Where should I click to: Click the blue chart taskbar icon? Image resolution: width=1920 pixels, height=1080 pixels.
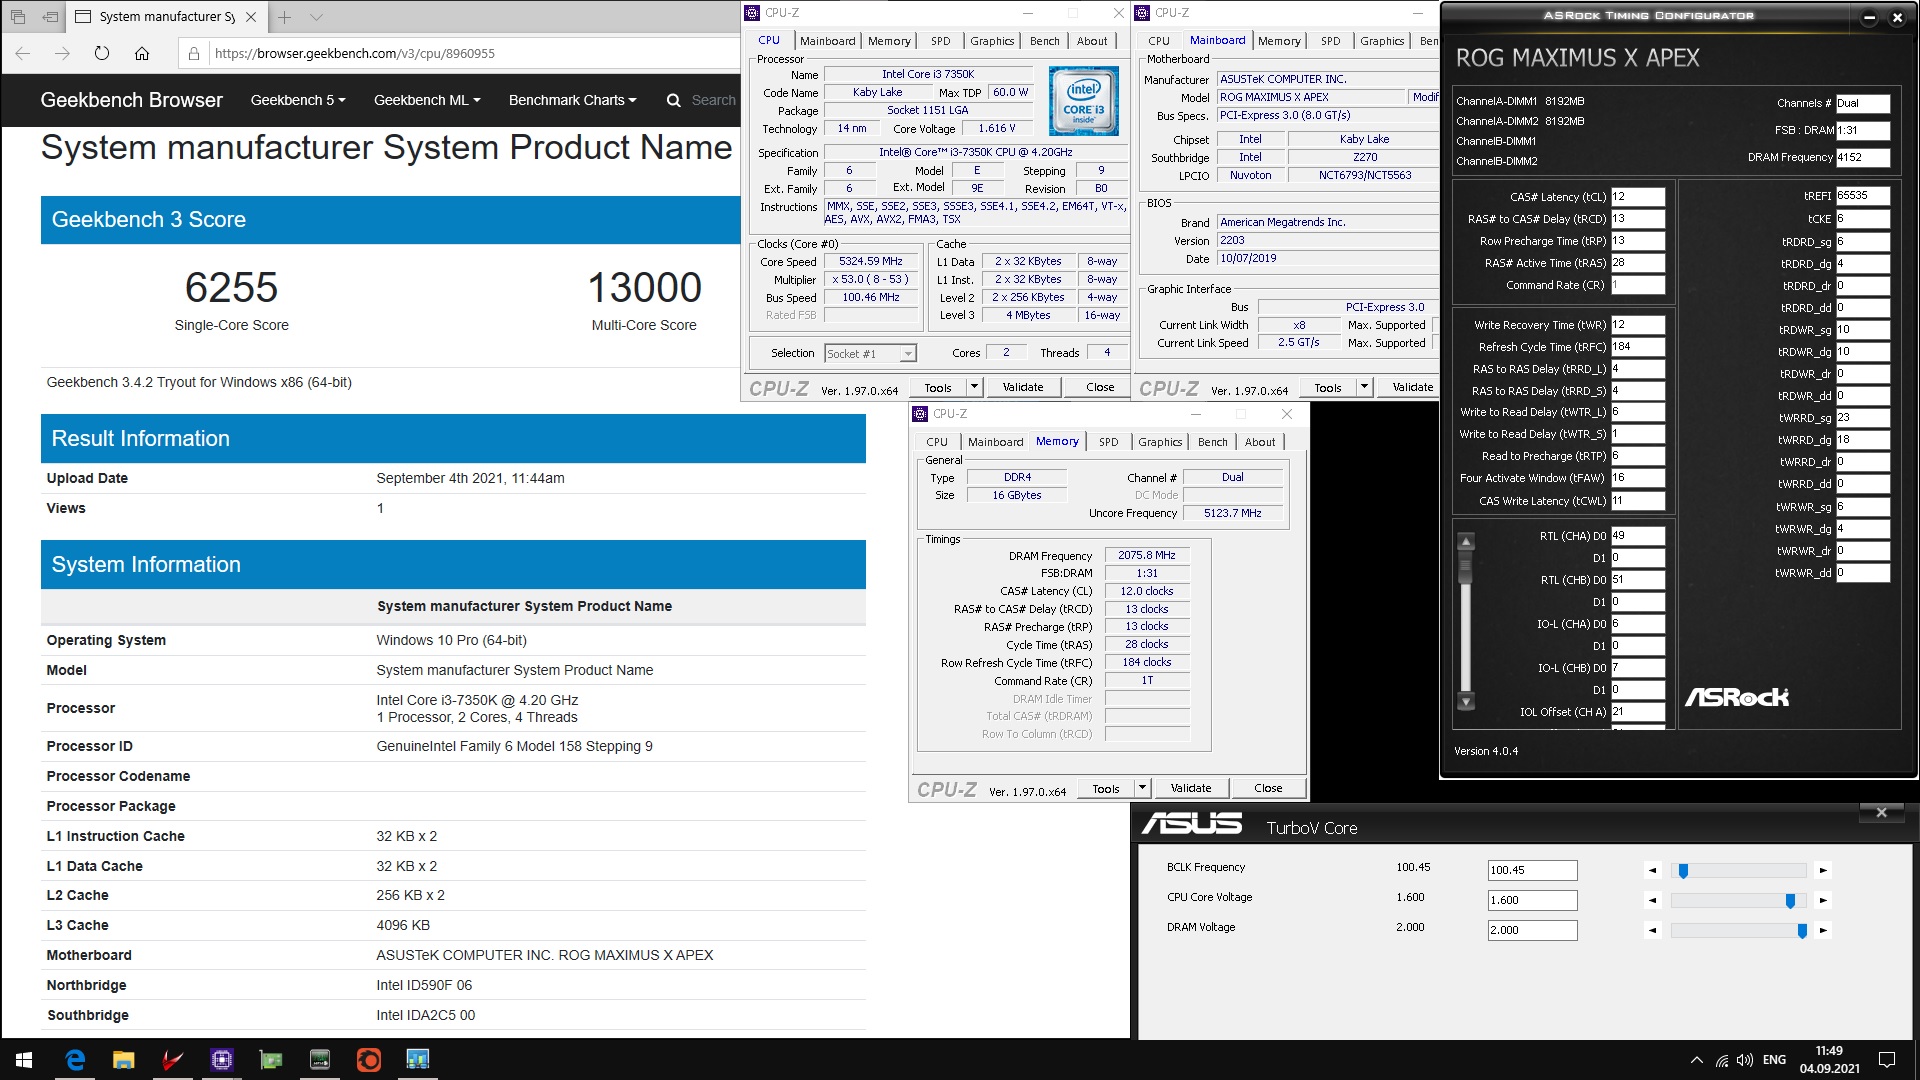418,1059
